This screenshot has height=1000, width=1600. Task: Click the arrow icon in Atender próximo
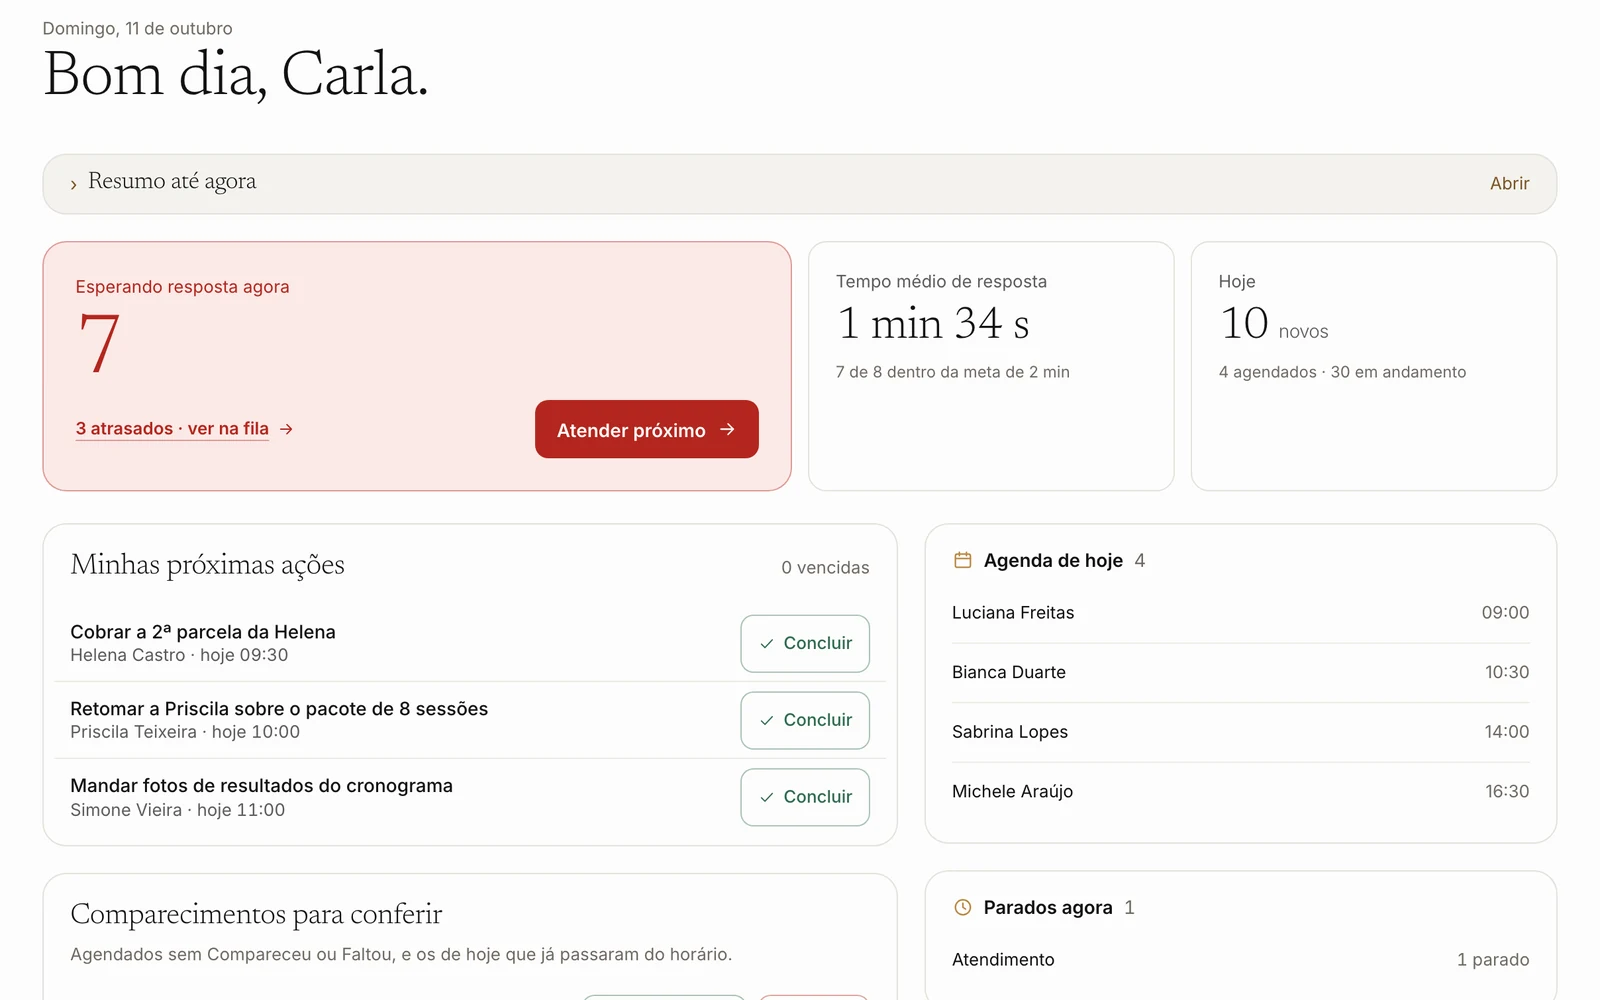point(728,429)
